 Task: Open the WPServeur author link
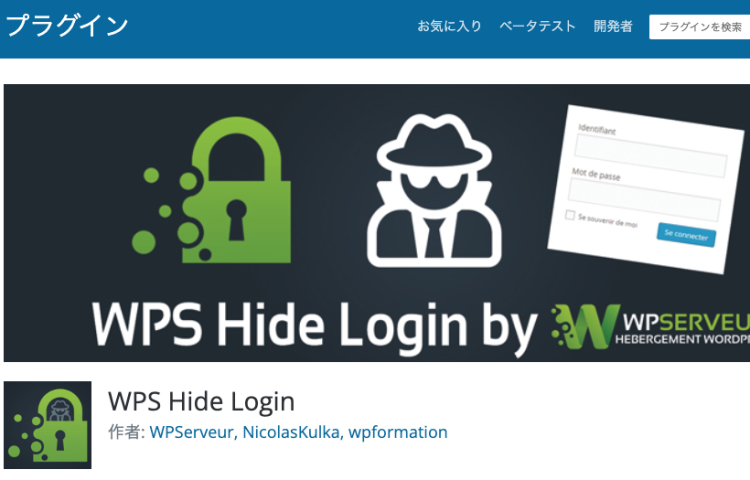191,432
